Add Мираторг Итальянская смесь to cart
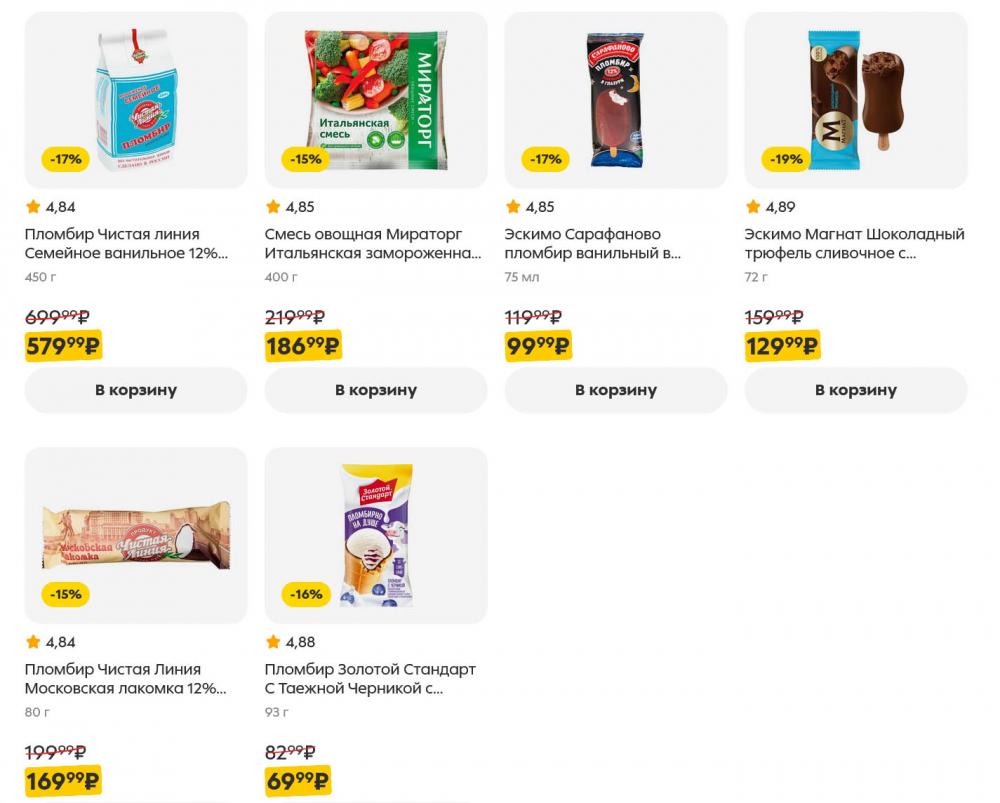1000x803 pixels. pos(375,390)
